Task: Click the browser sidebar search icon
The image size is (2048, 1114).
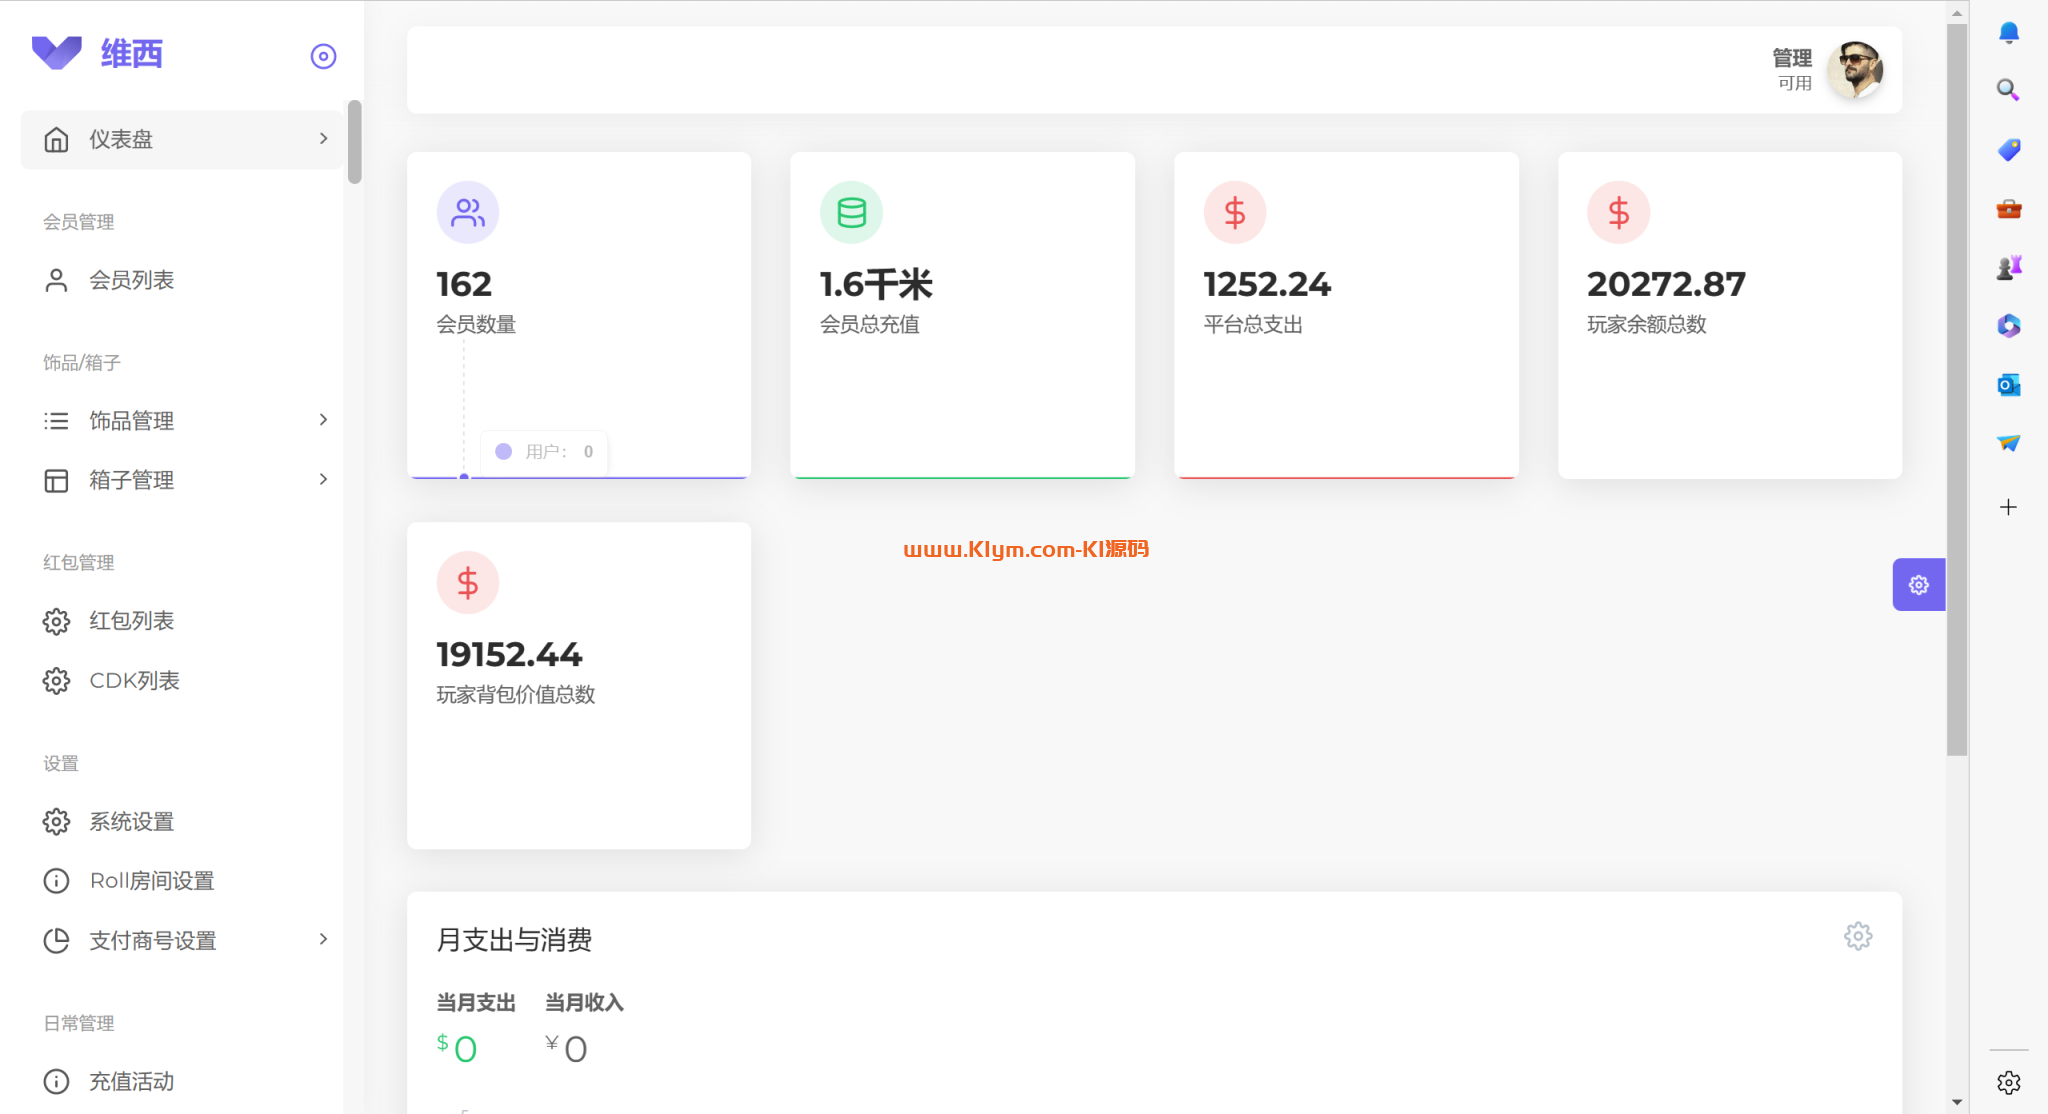Action: coord(2008,90)
